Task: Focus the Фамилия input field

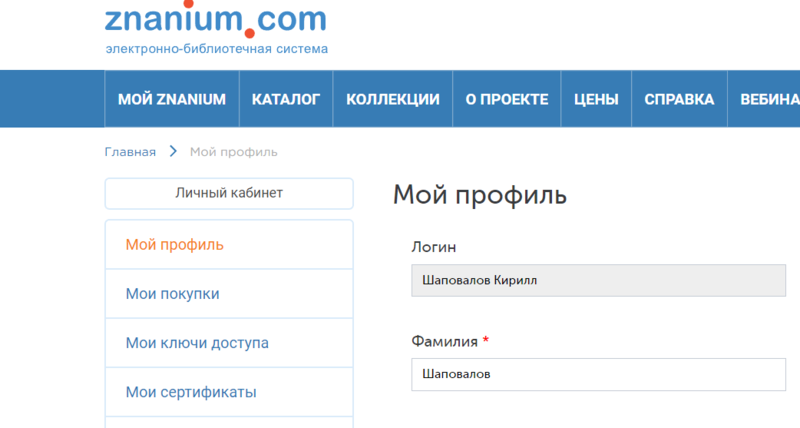Action: point(598,374)
